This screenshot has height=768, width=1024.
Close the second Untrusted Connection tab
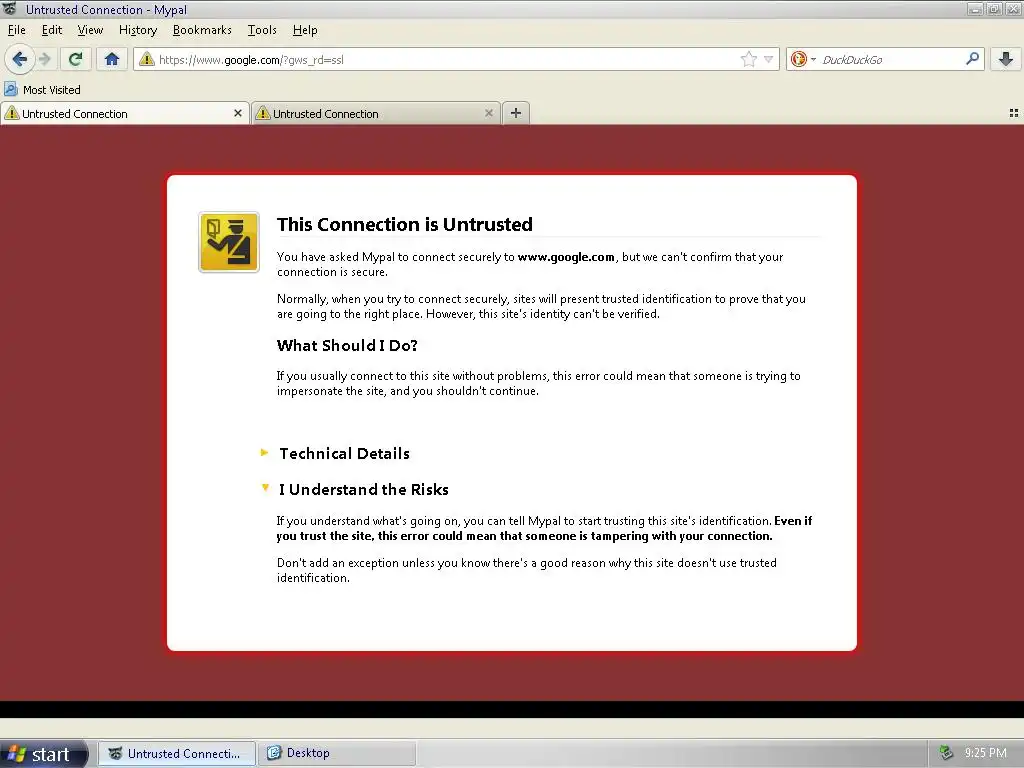pyautogui.click(x=488, y=113)
